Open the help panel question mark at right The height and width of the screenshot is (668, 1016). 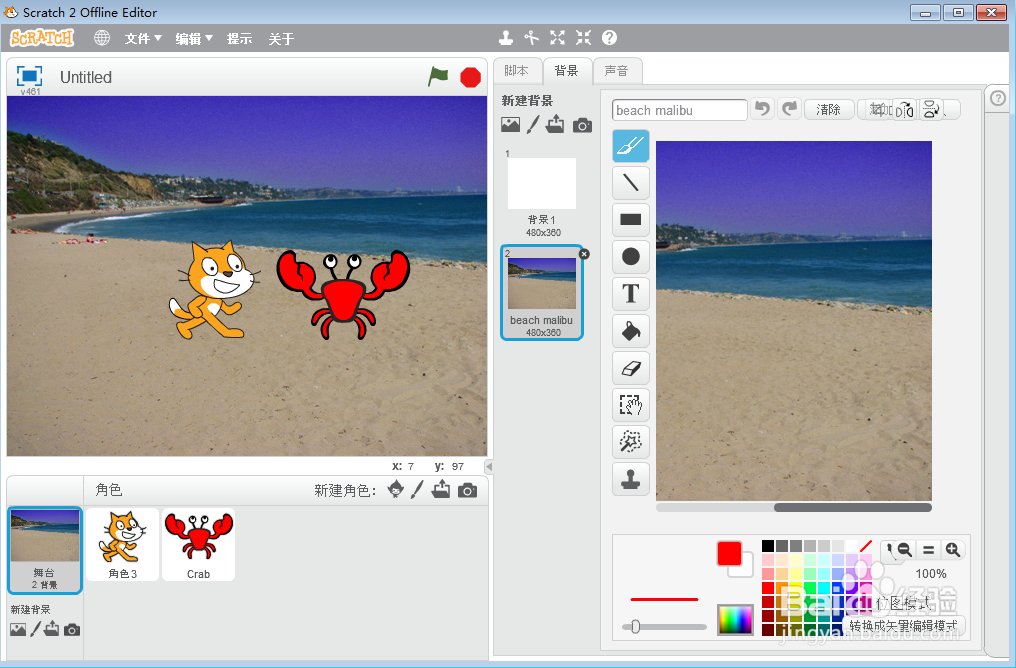click(x=998, y=98)
